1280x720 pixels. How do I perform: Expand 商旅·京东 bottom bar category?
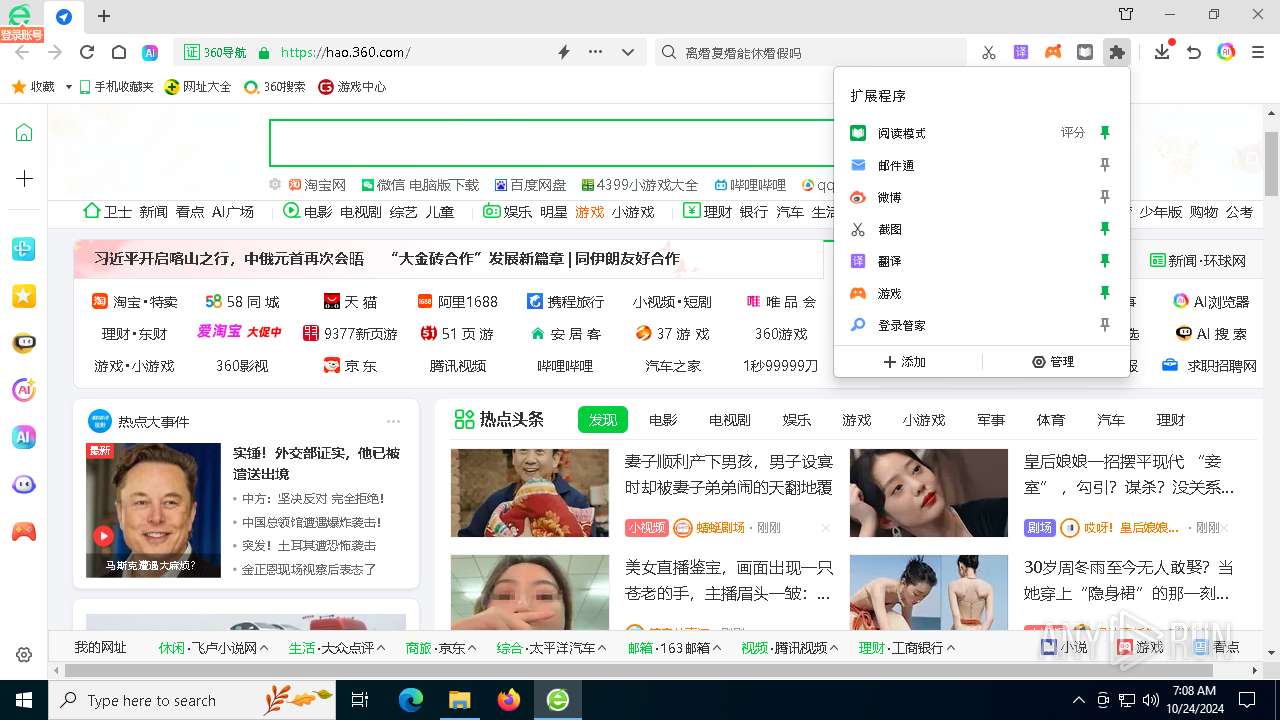point(473,648)
